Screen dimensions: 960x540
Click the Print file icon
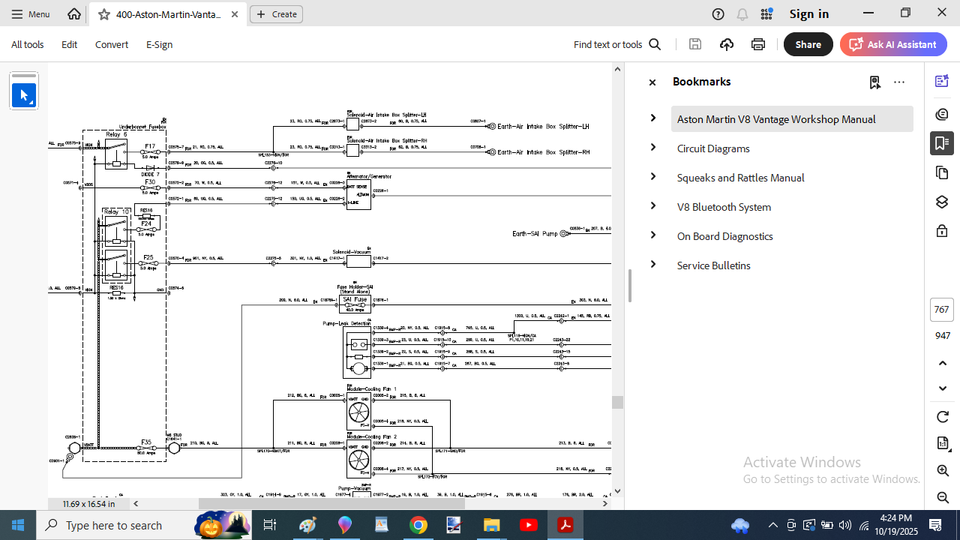click(x=758, y=44)
